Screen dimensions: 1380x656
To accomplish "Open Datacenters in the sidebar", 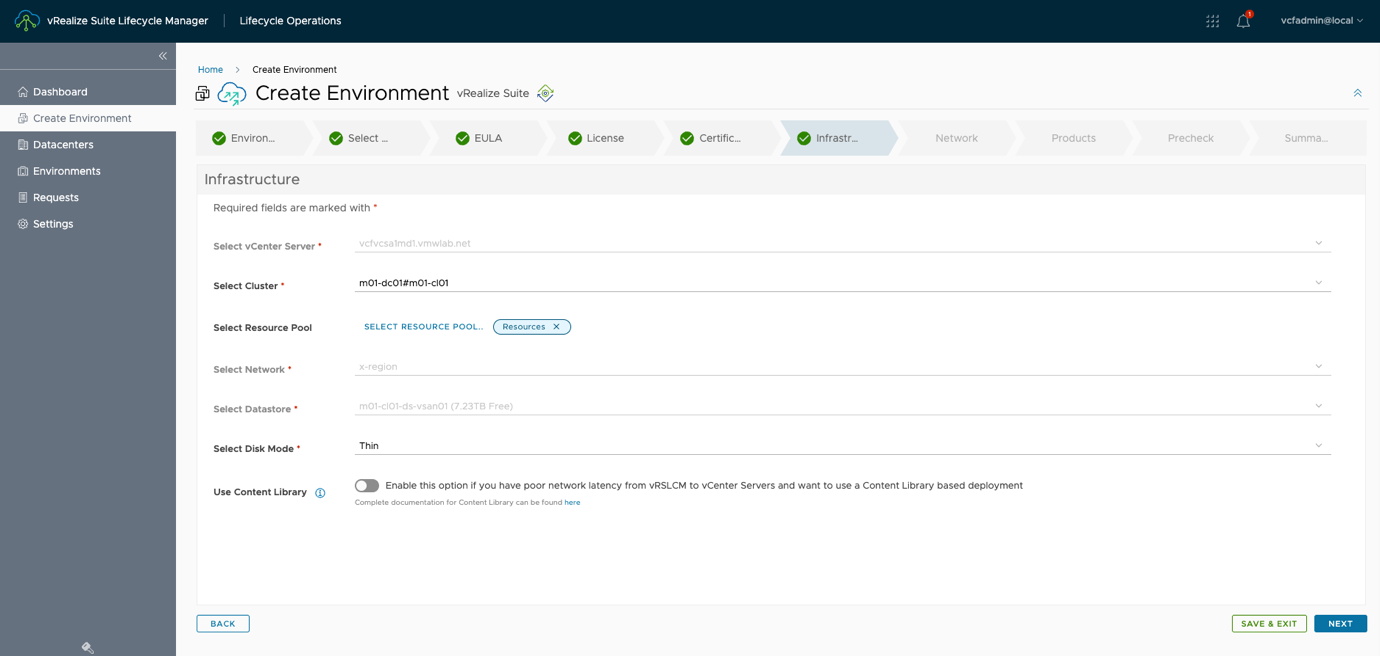I will click(88, 145).
